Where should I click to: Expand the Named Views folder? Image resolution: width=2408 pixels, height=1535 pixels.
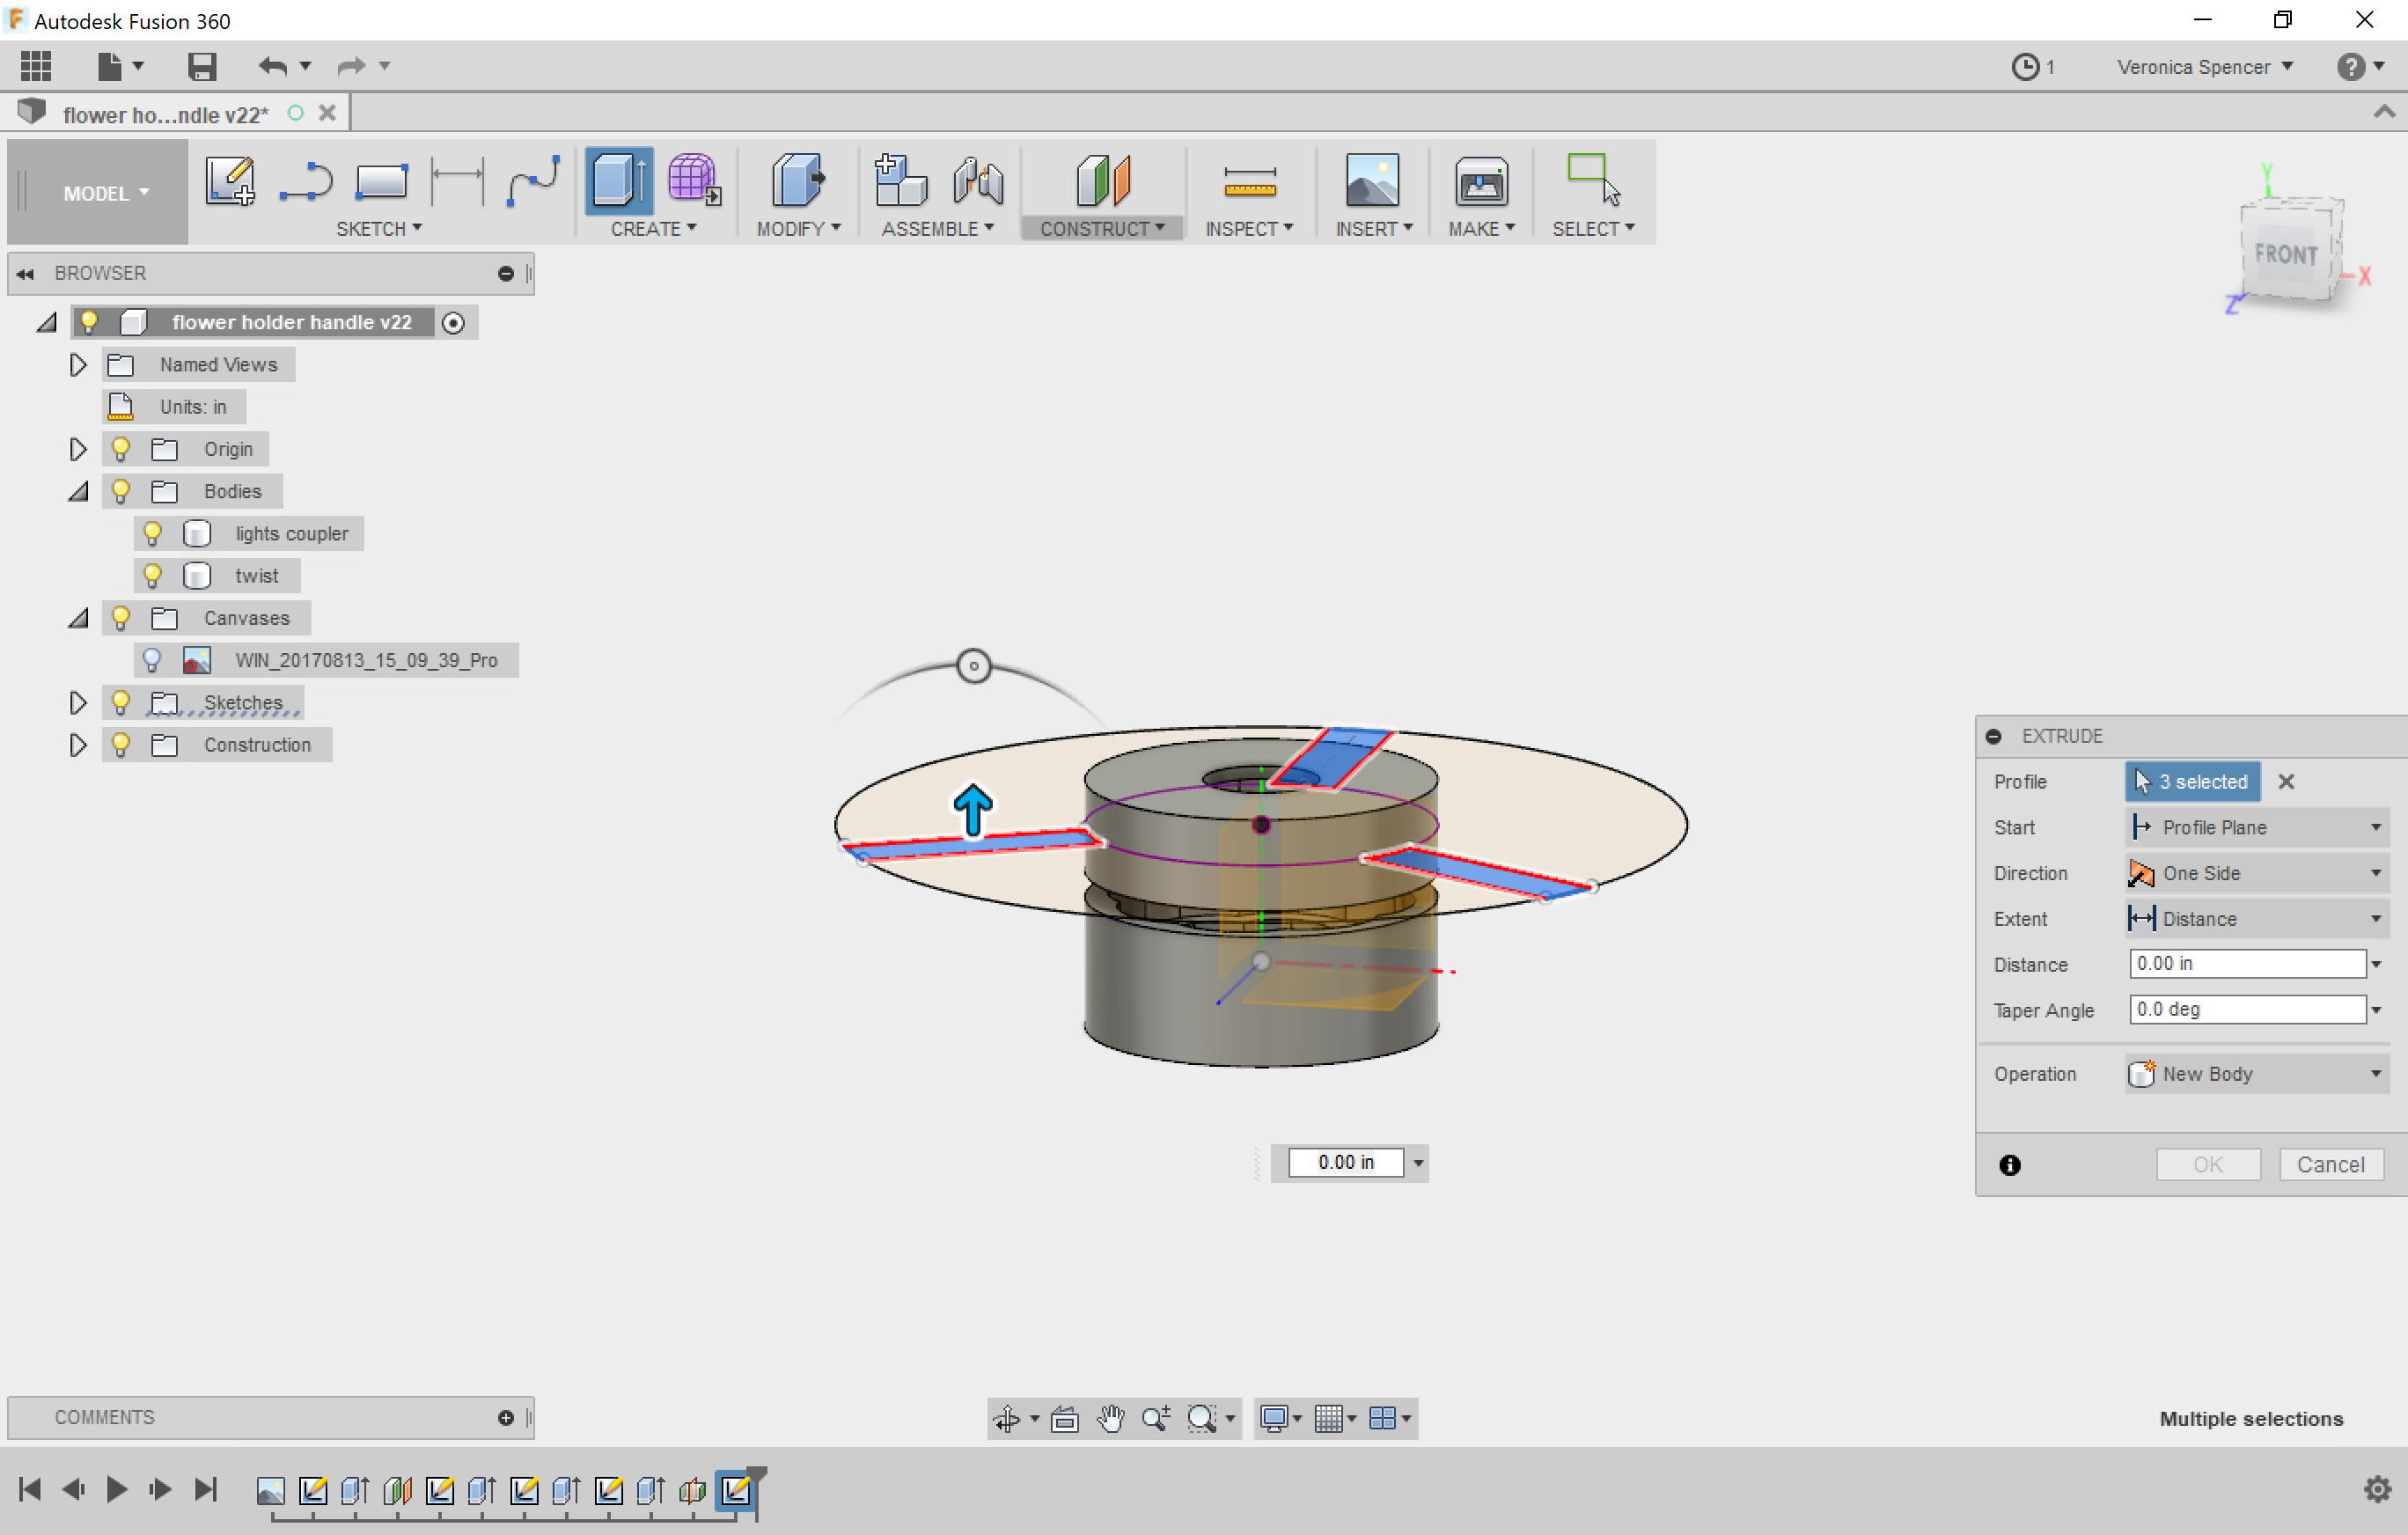(x=77, y=365)
